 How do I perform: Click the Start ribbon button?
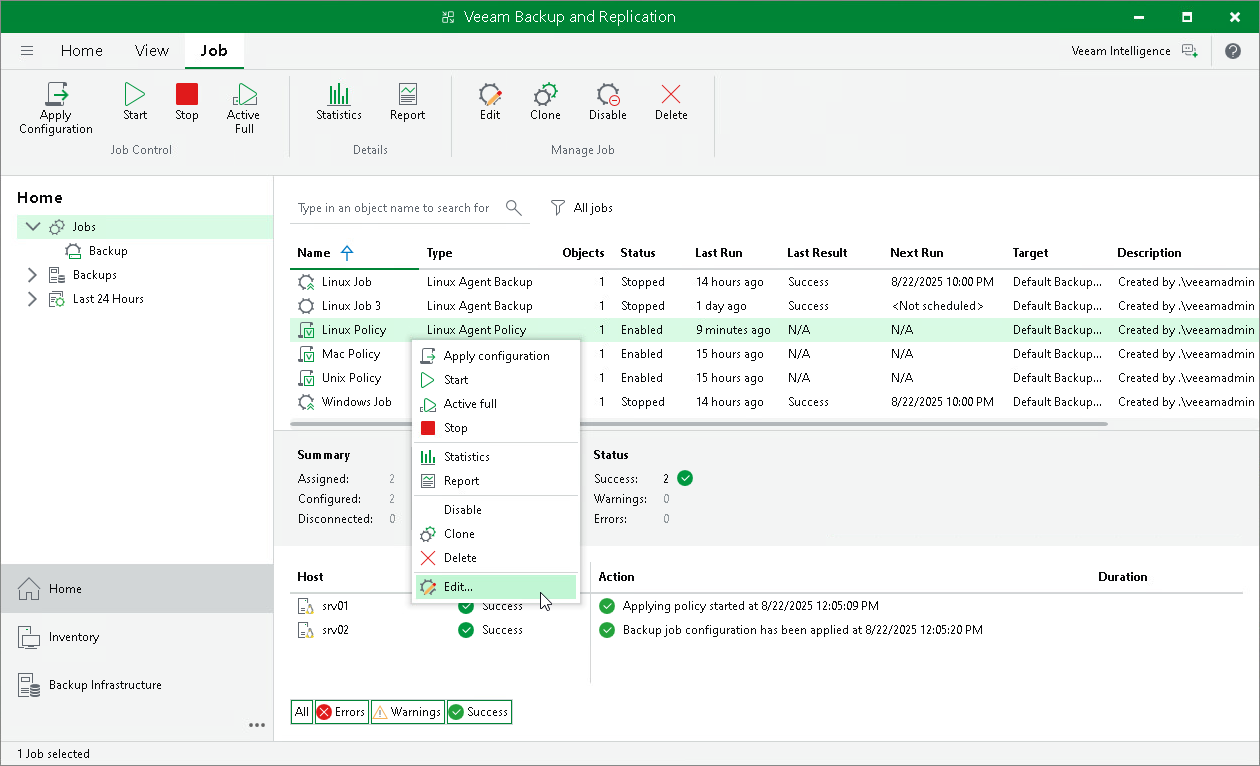point(135,102)
